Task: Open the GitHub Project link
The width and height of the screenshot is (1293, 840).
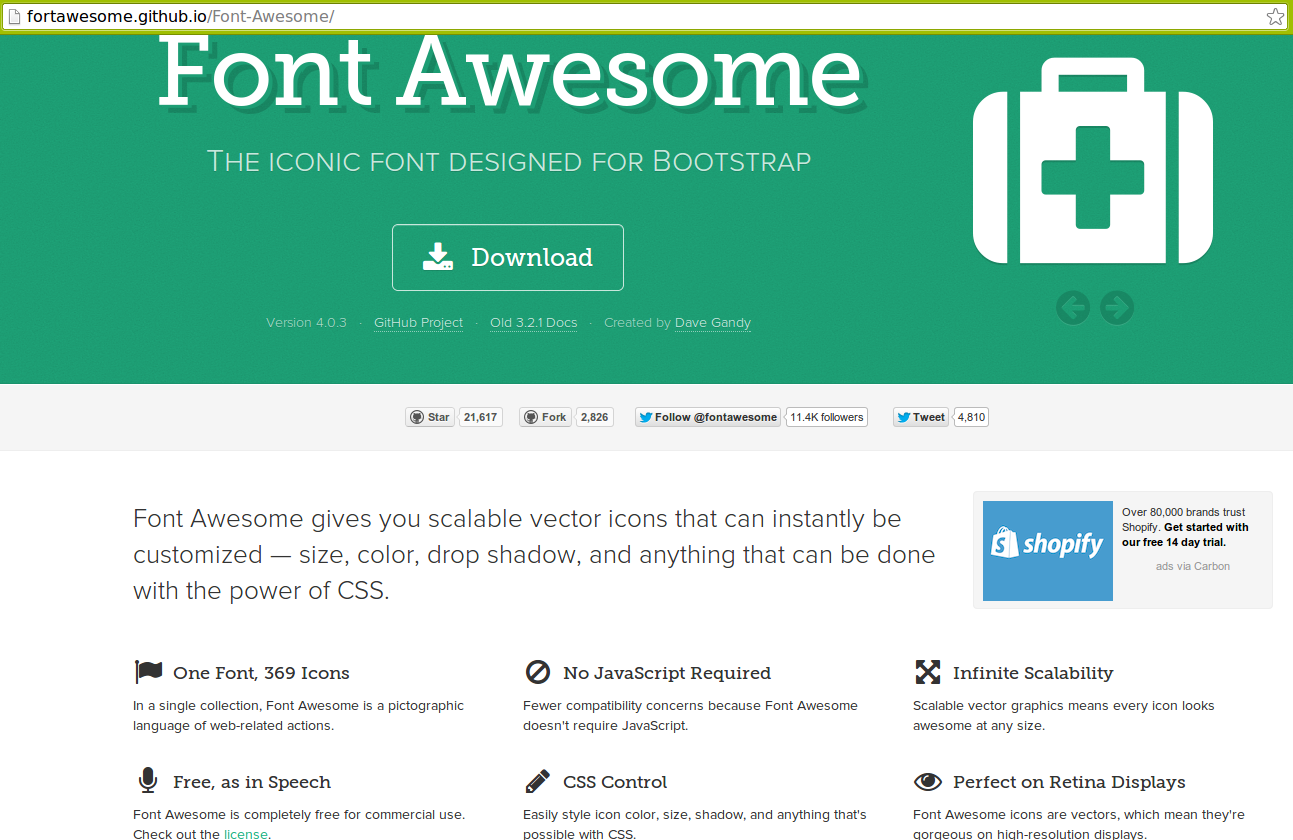Action: click(418, 322)
